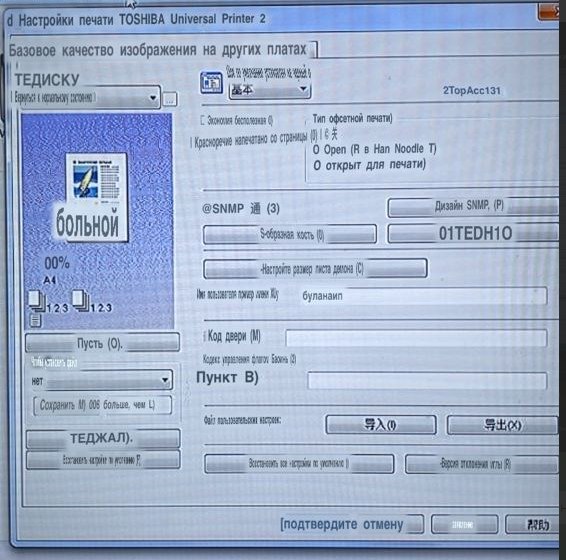This screenshot has height=560, width=566.
Task: Click the A4 paper size label in preview
Action: coord(50,280)
